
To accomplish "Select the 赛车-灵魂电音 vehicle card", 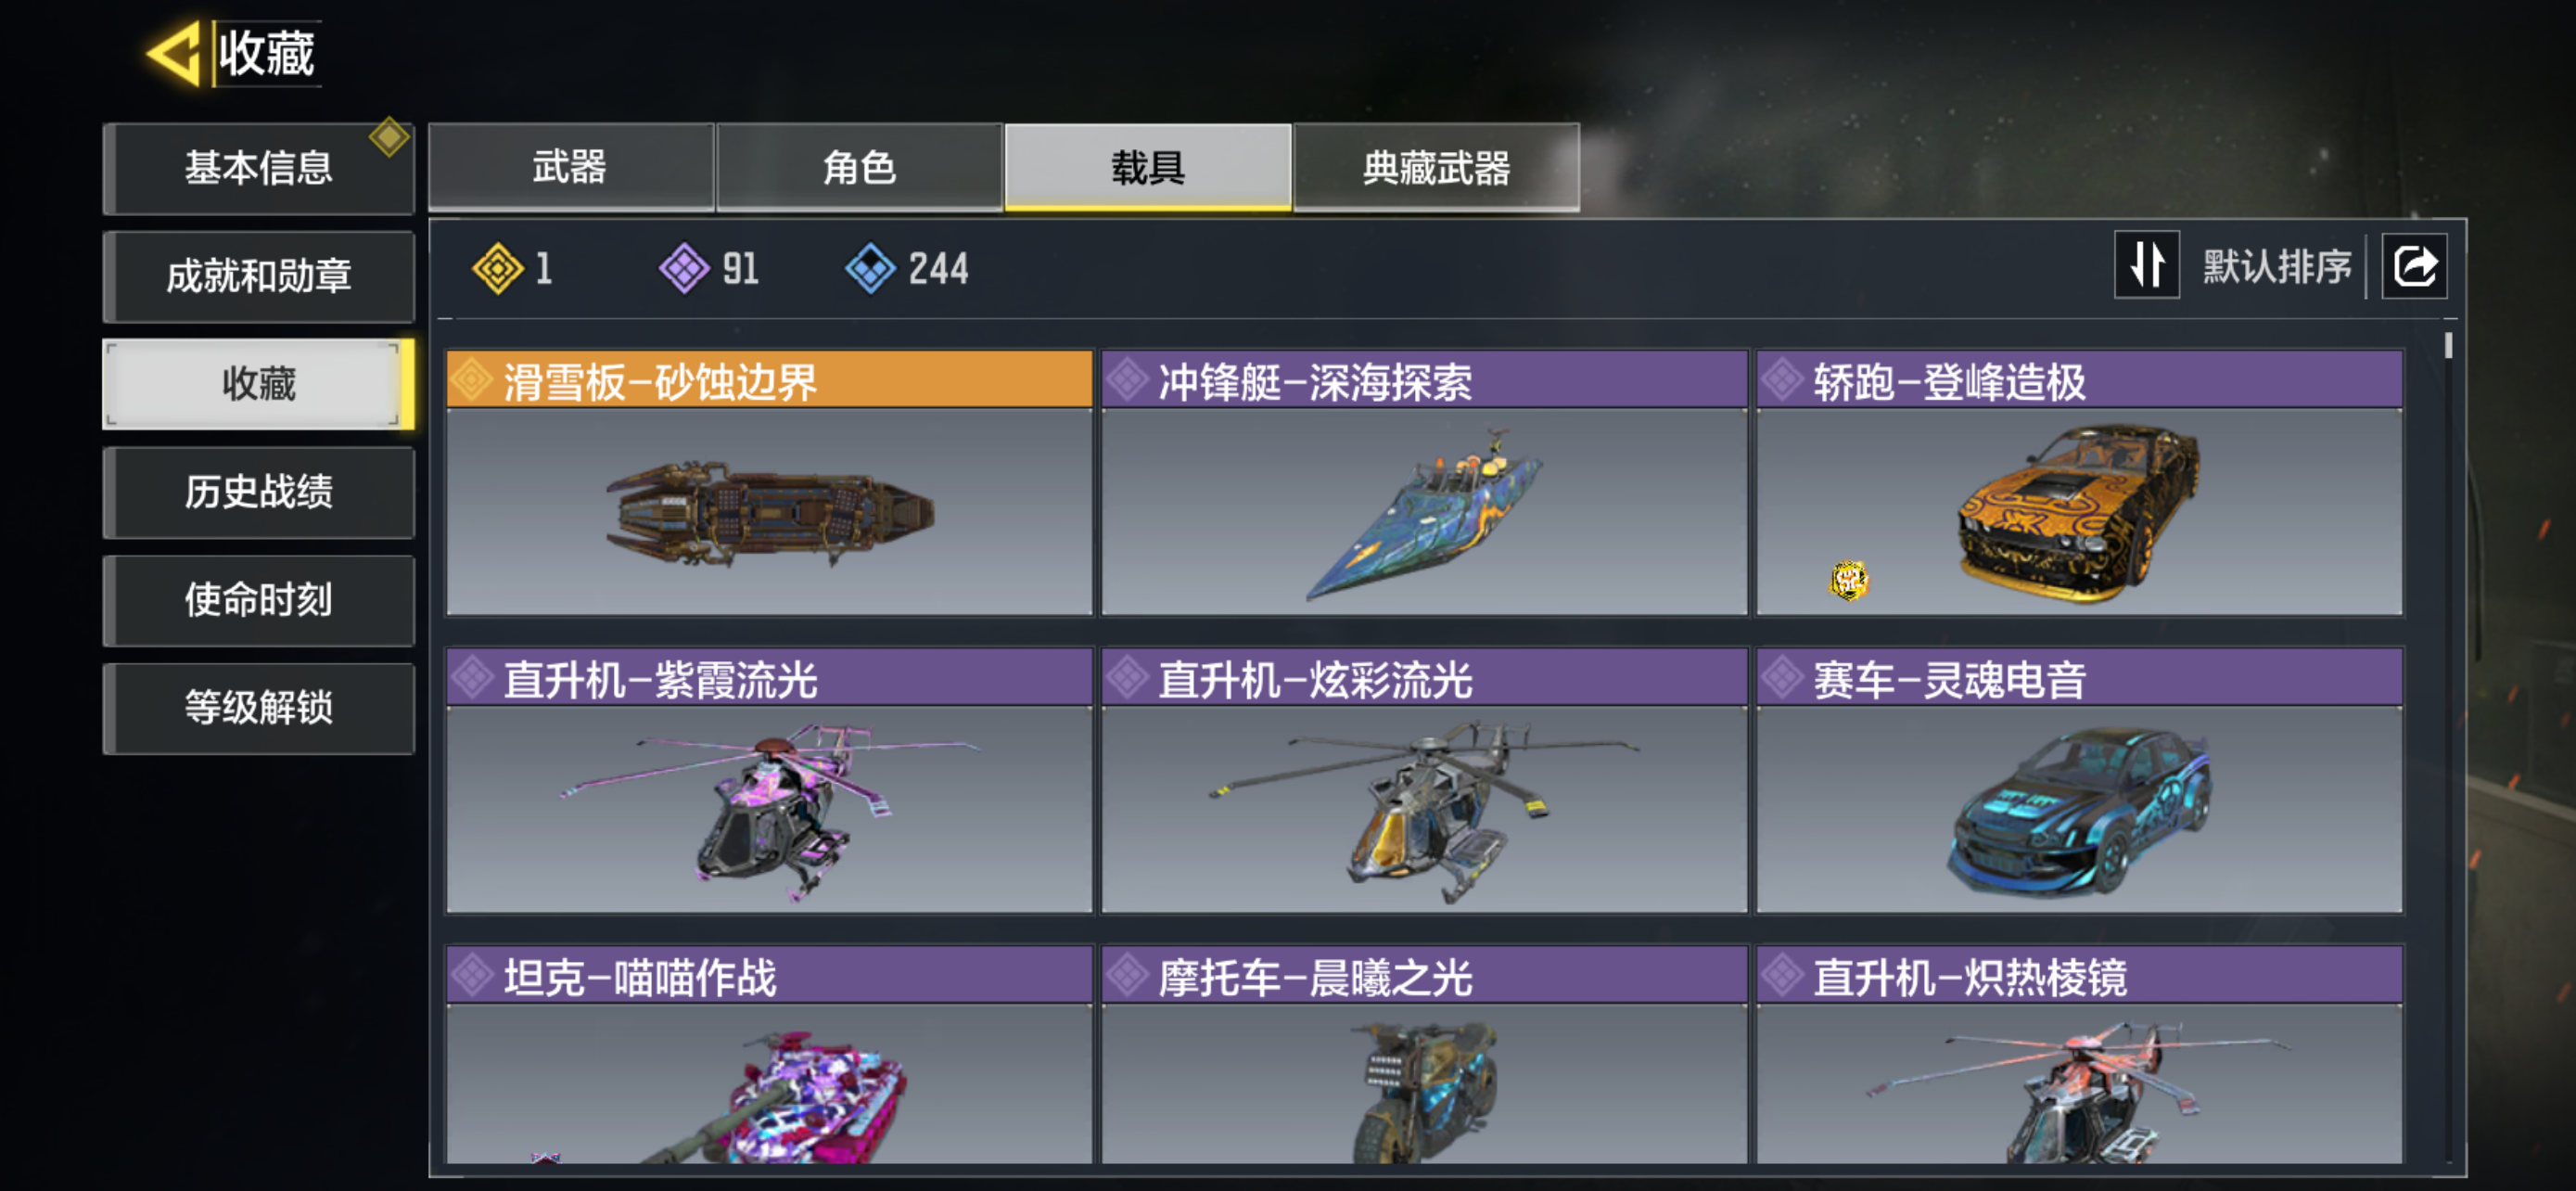I will point(2080,780).
